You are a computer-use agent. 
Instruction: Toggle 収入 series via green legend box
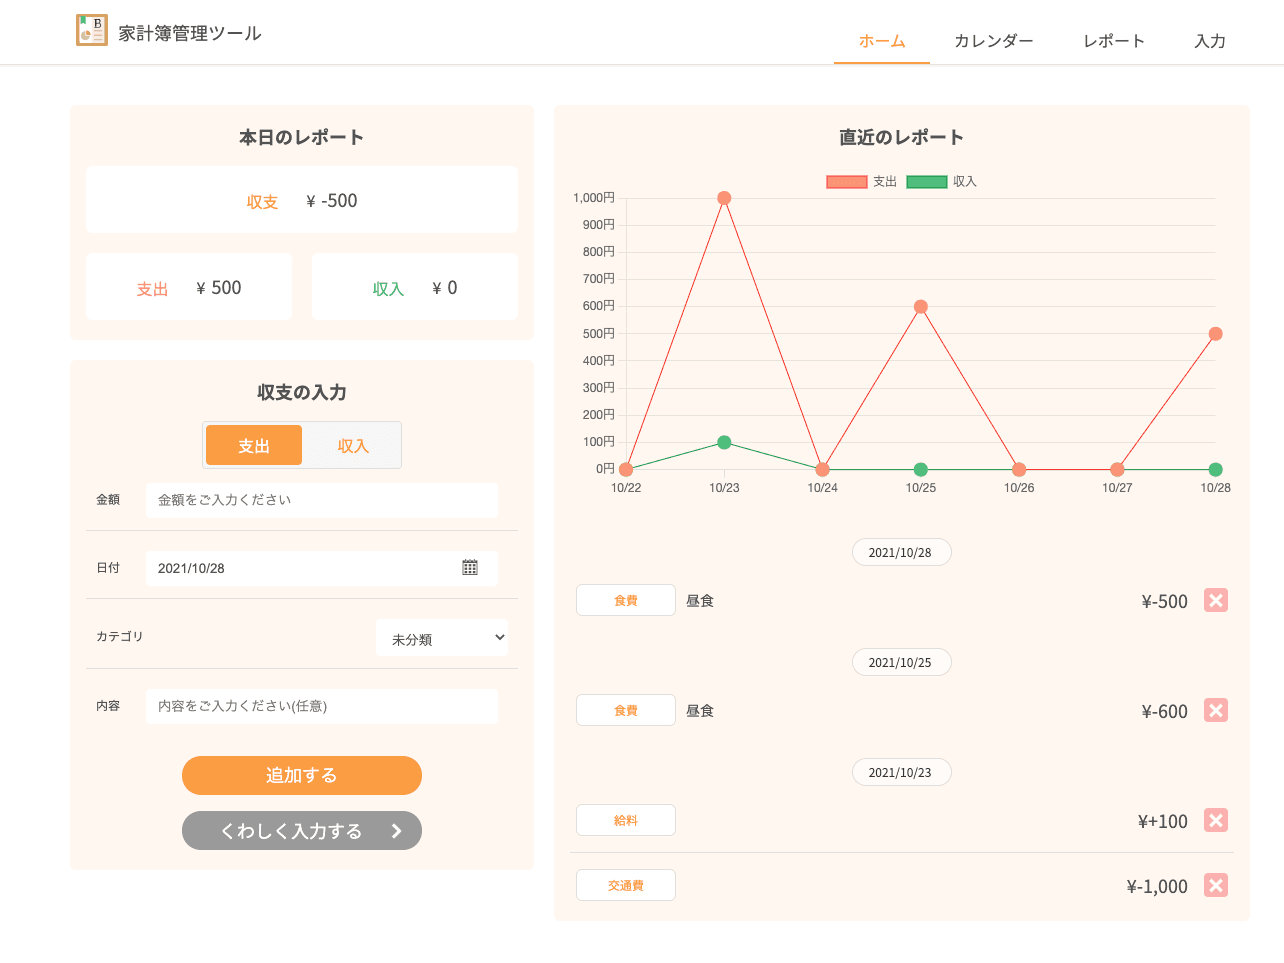(x=926, y=182)
